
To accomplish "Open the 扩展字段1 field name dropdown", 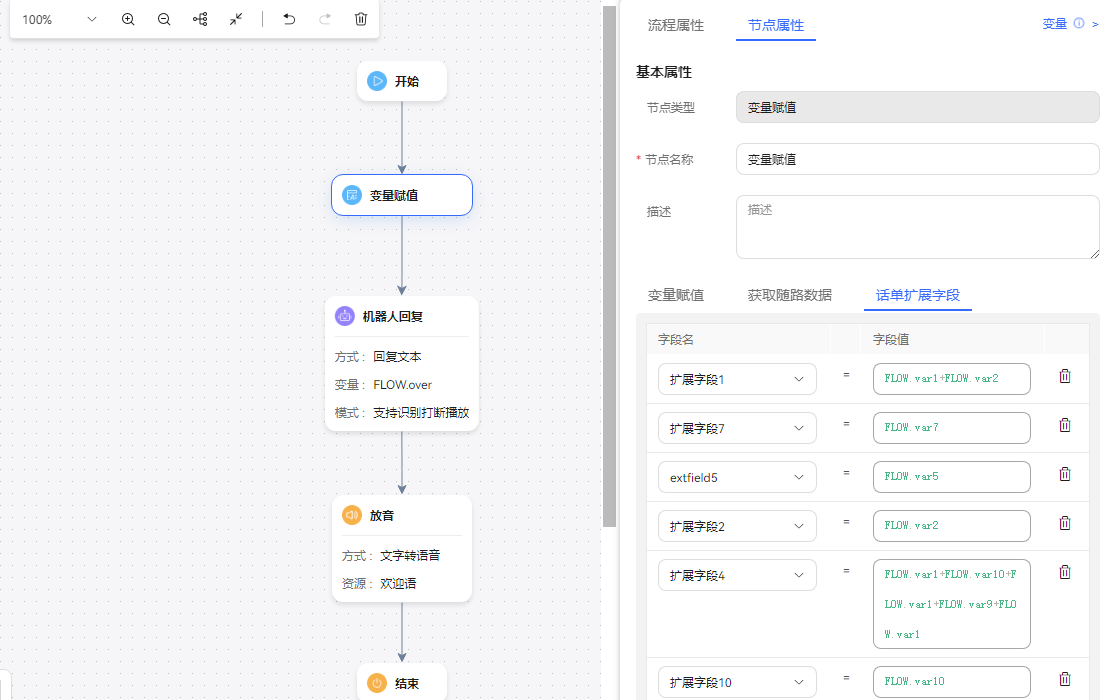I will click(x=737, y=379).
